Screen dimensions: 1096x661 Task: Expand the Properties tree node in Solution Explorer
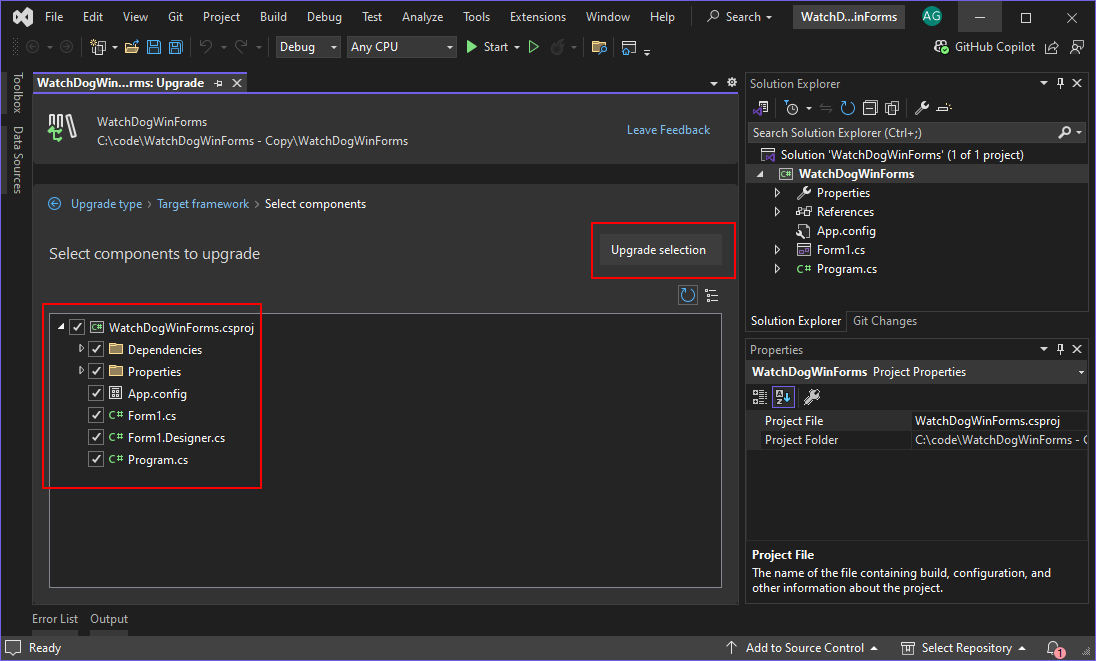pyautogui.click(x=779, y=192)
